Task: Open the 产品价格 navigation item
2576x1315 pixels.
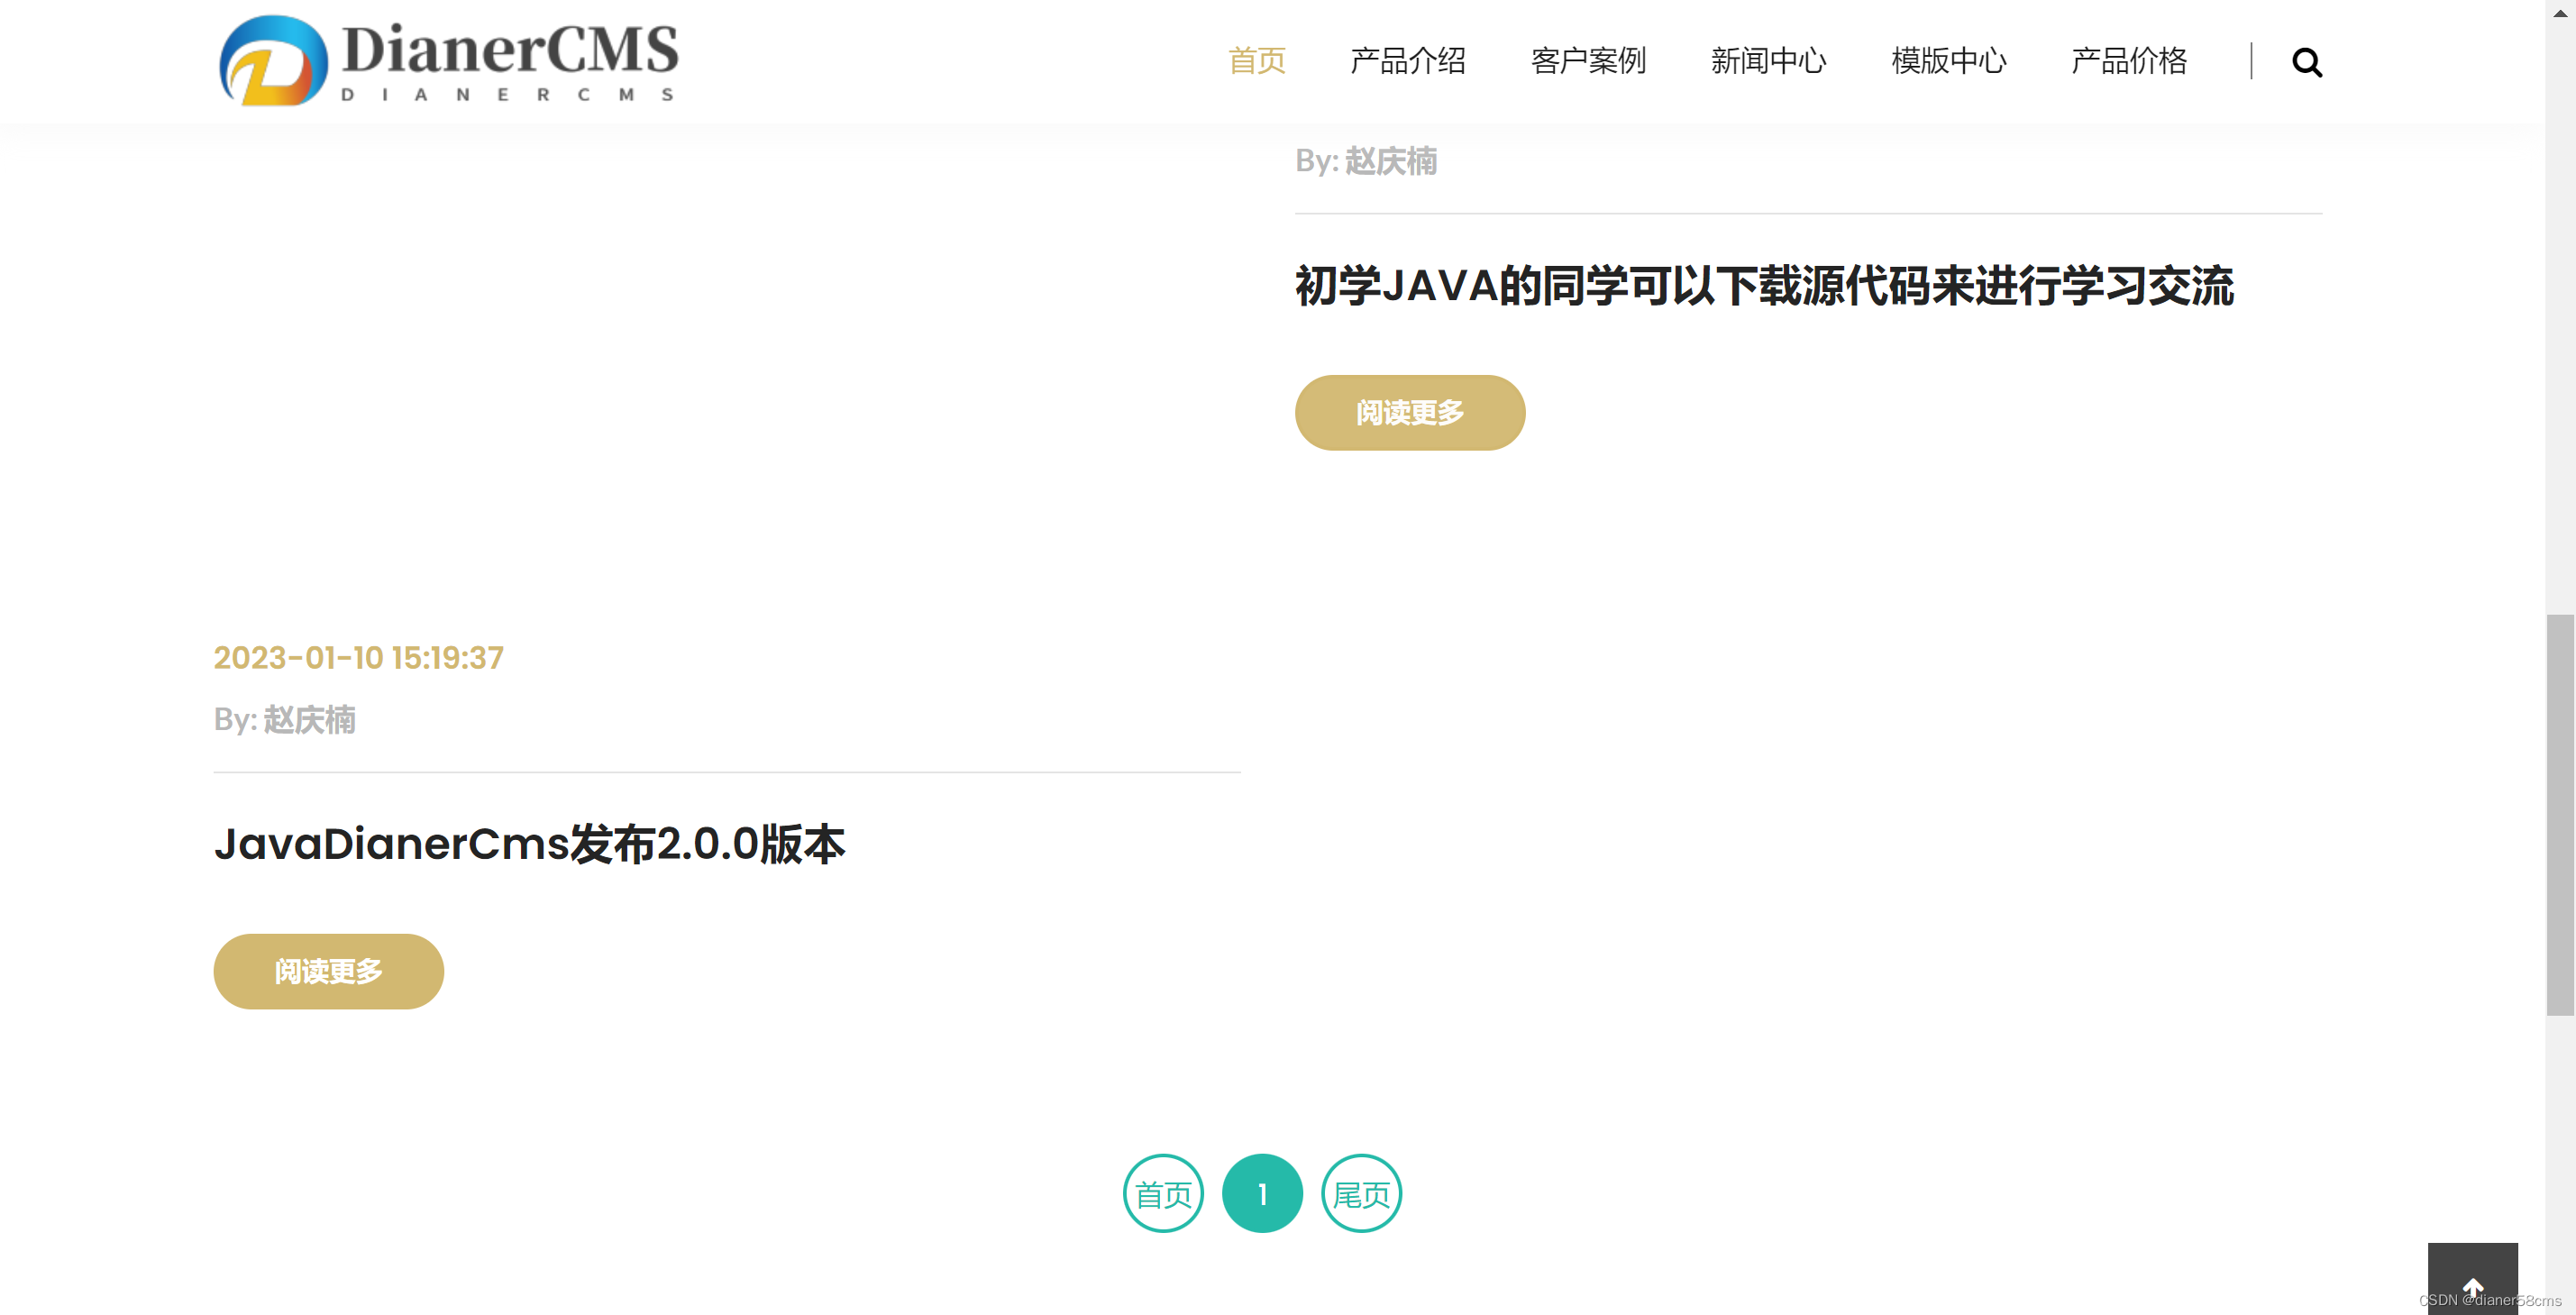Action: (x=2128, y=61)
